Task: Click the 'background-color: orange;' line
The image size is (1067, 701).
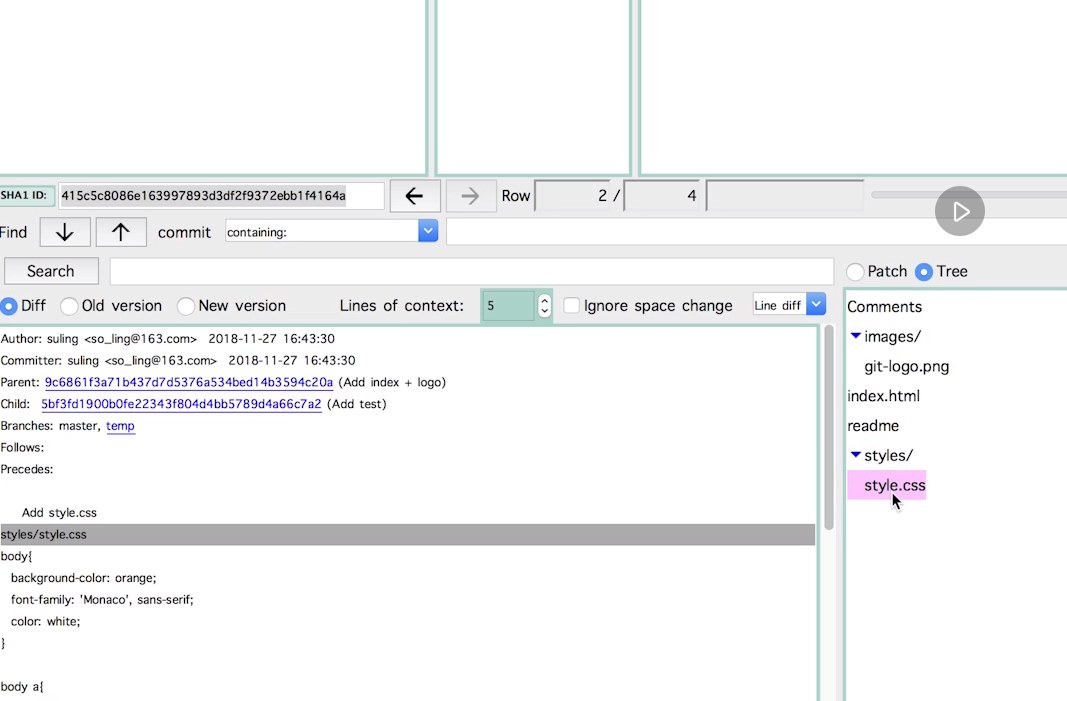Action: tap(84, 578)
